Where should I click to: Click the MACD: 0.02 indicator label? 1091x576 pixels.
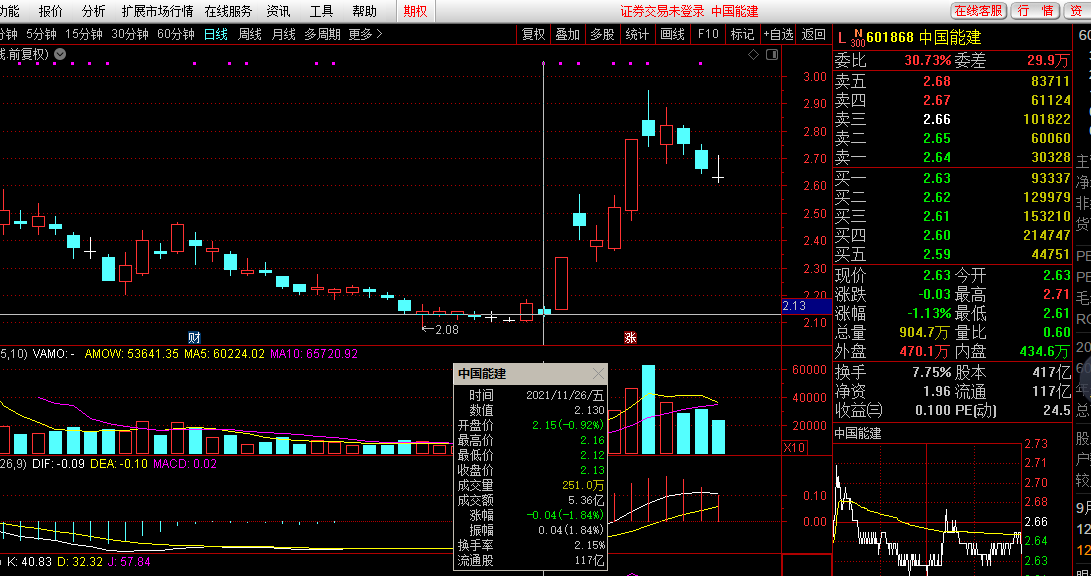[185, 463]
